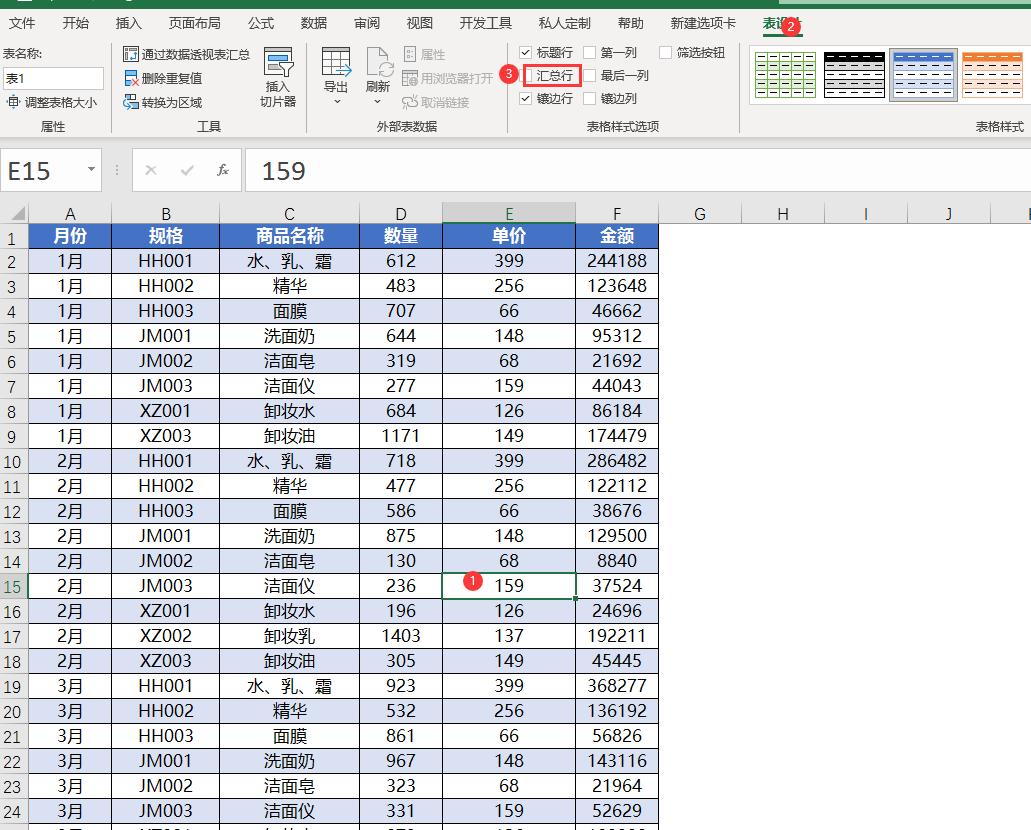Click Insert Slicer (插入切片器) icon
The height and width of the screenshot is (830, 1031).
(x=278, y=62)
